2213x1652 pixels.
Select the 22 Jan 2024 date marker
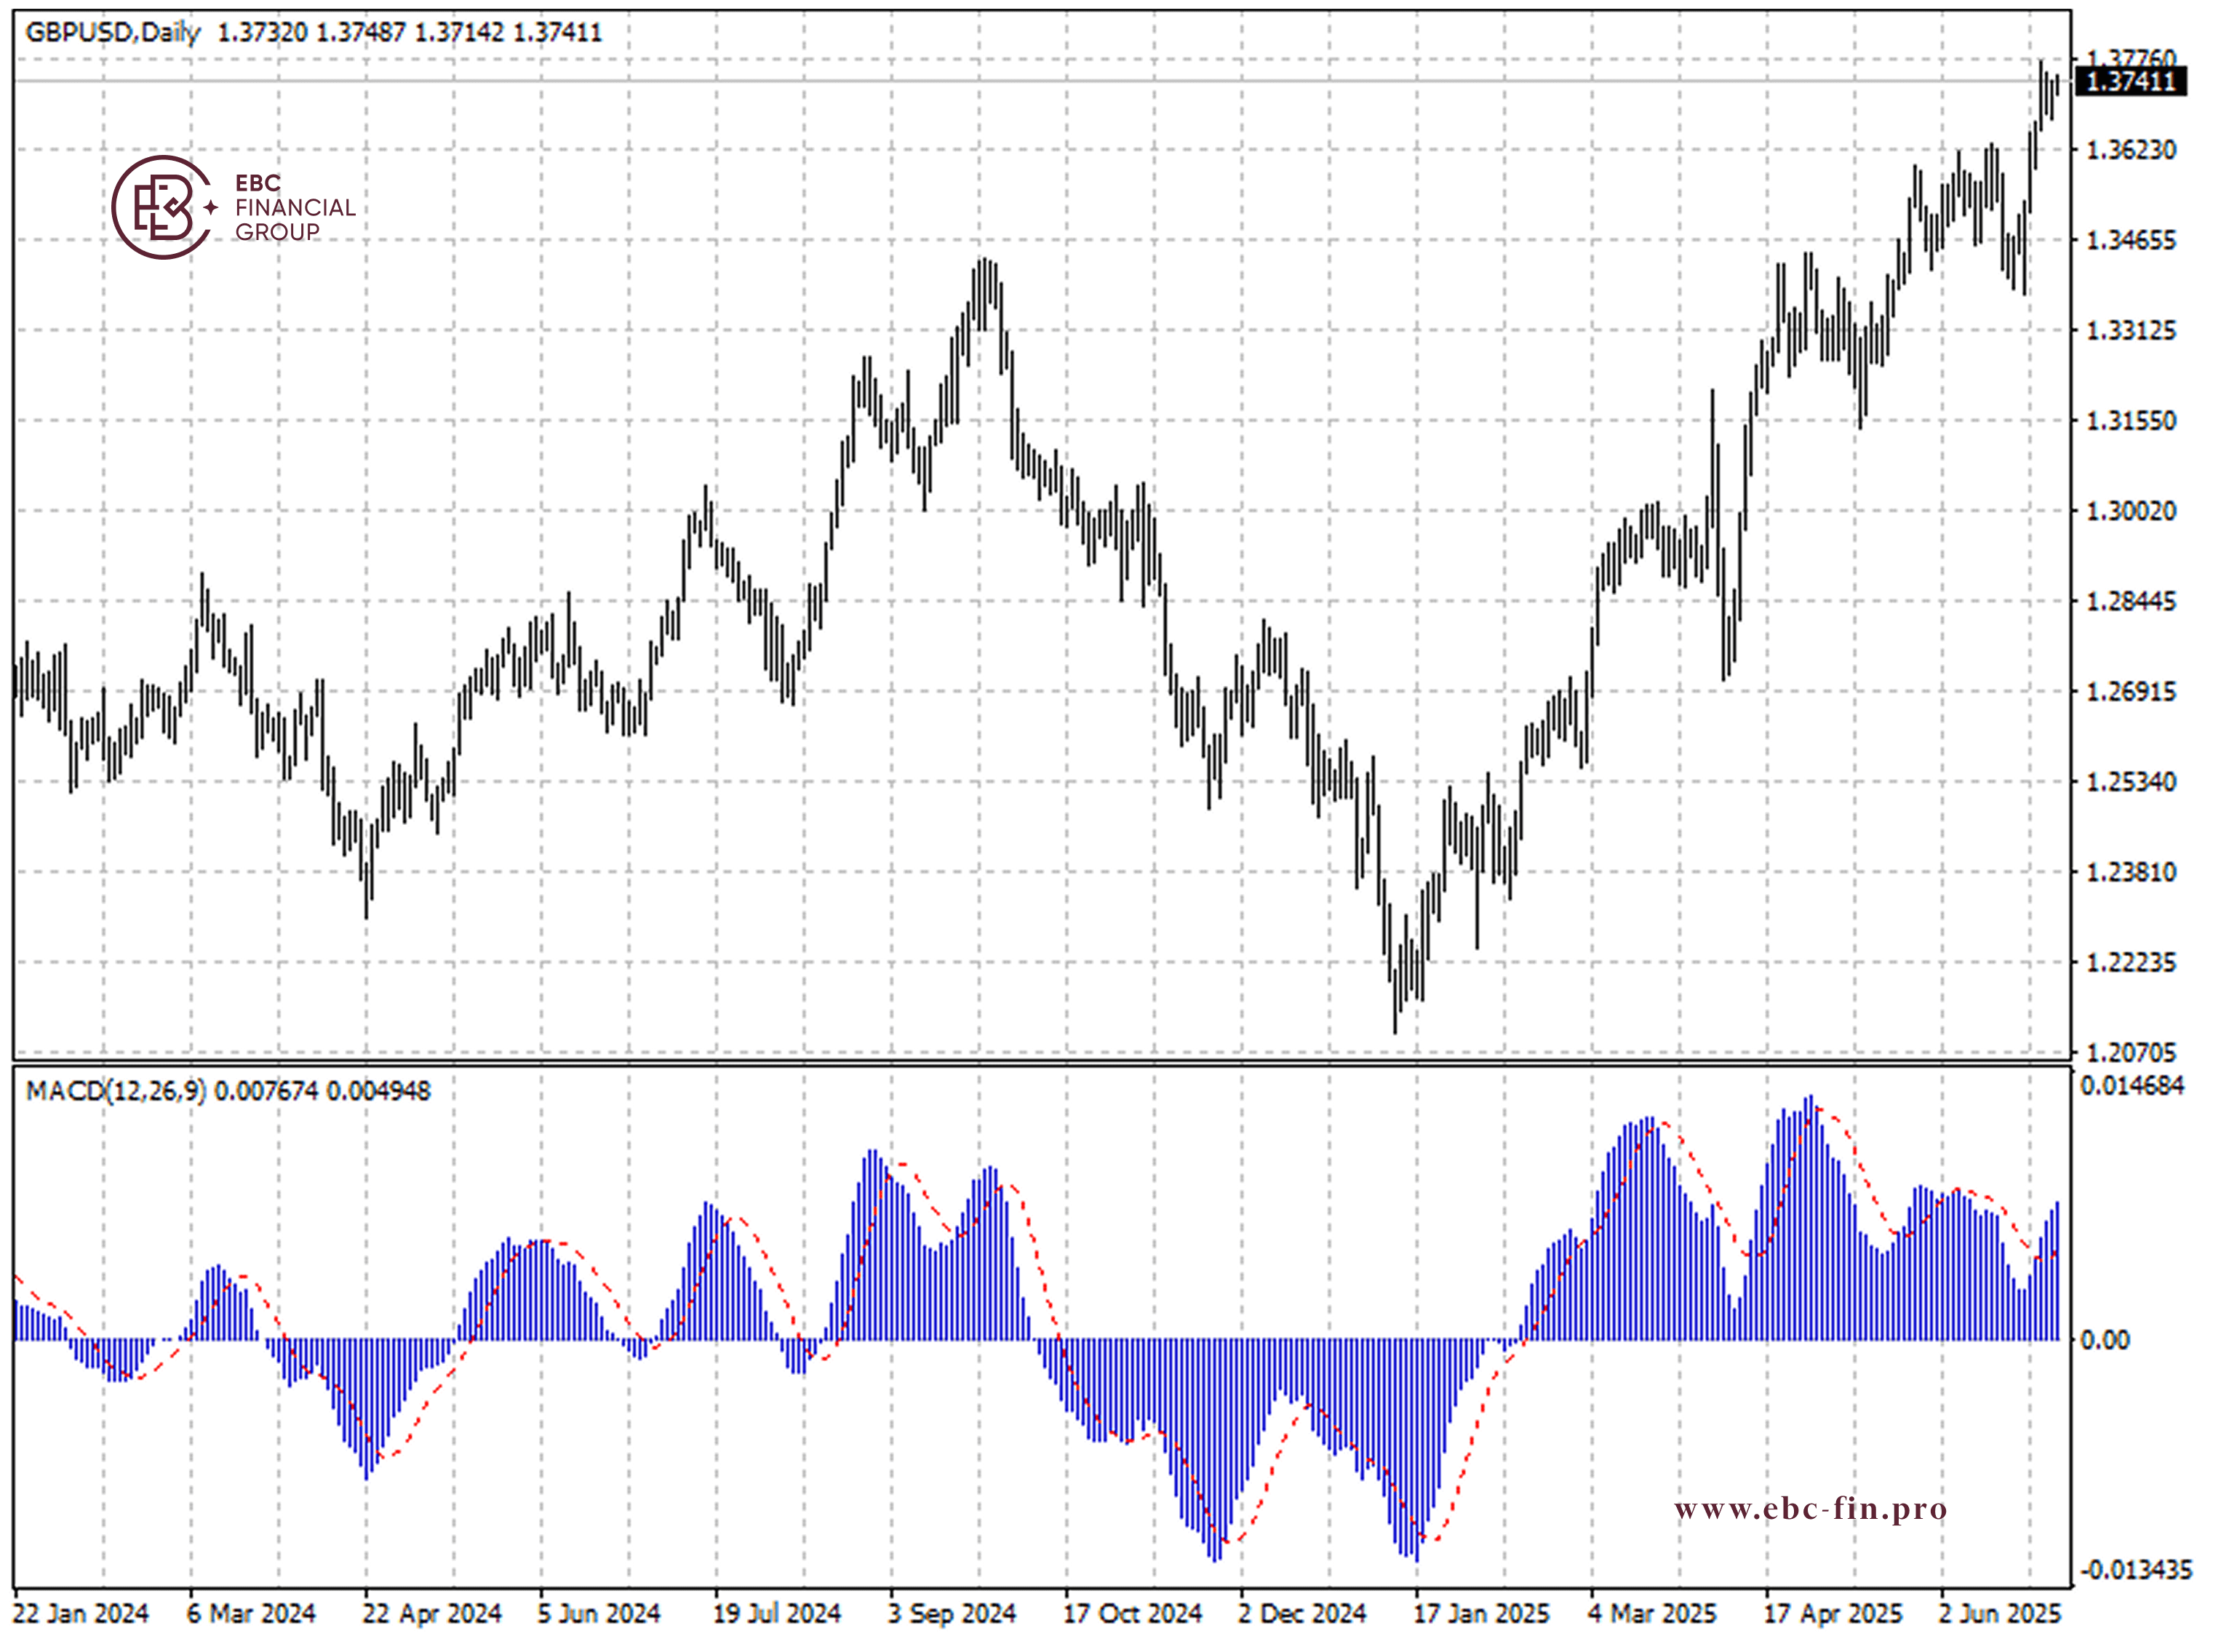coord(80,1614)
